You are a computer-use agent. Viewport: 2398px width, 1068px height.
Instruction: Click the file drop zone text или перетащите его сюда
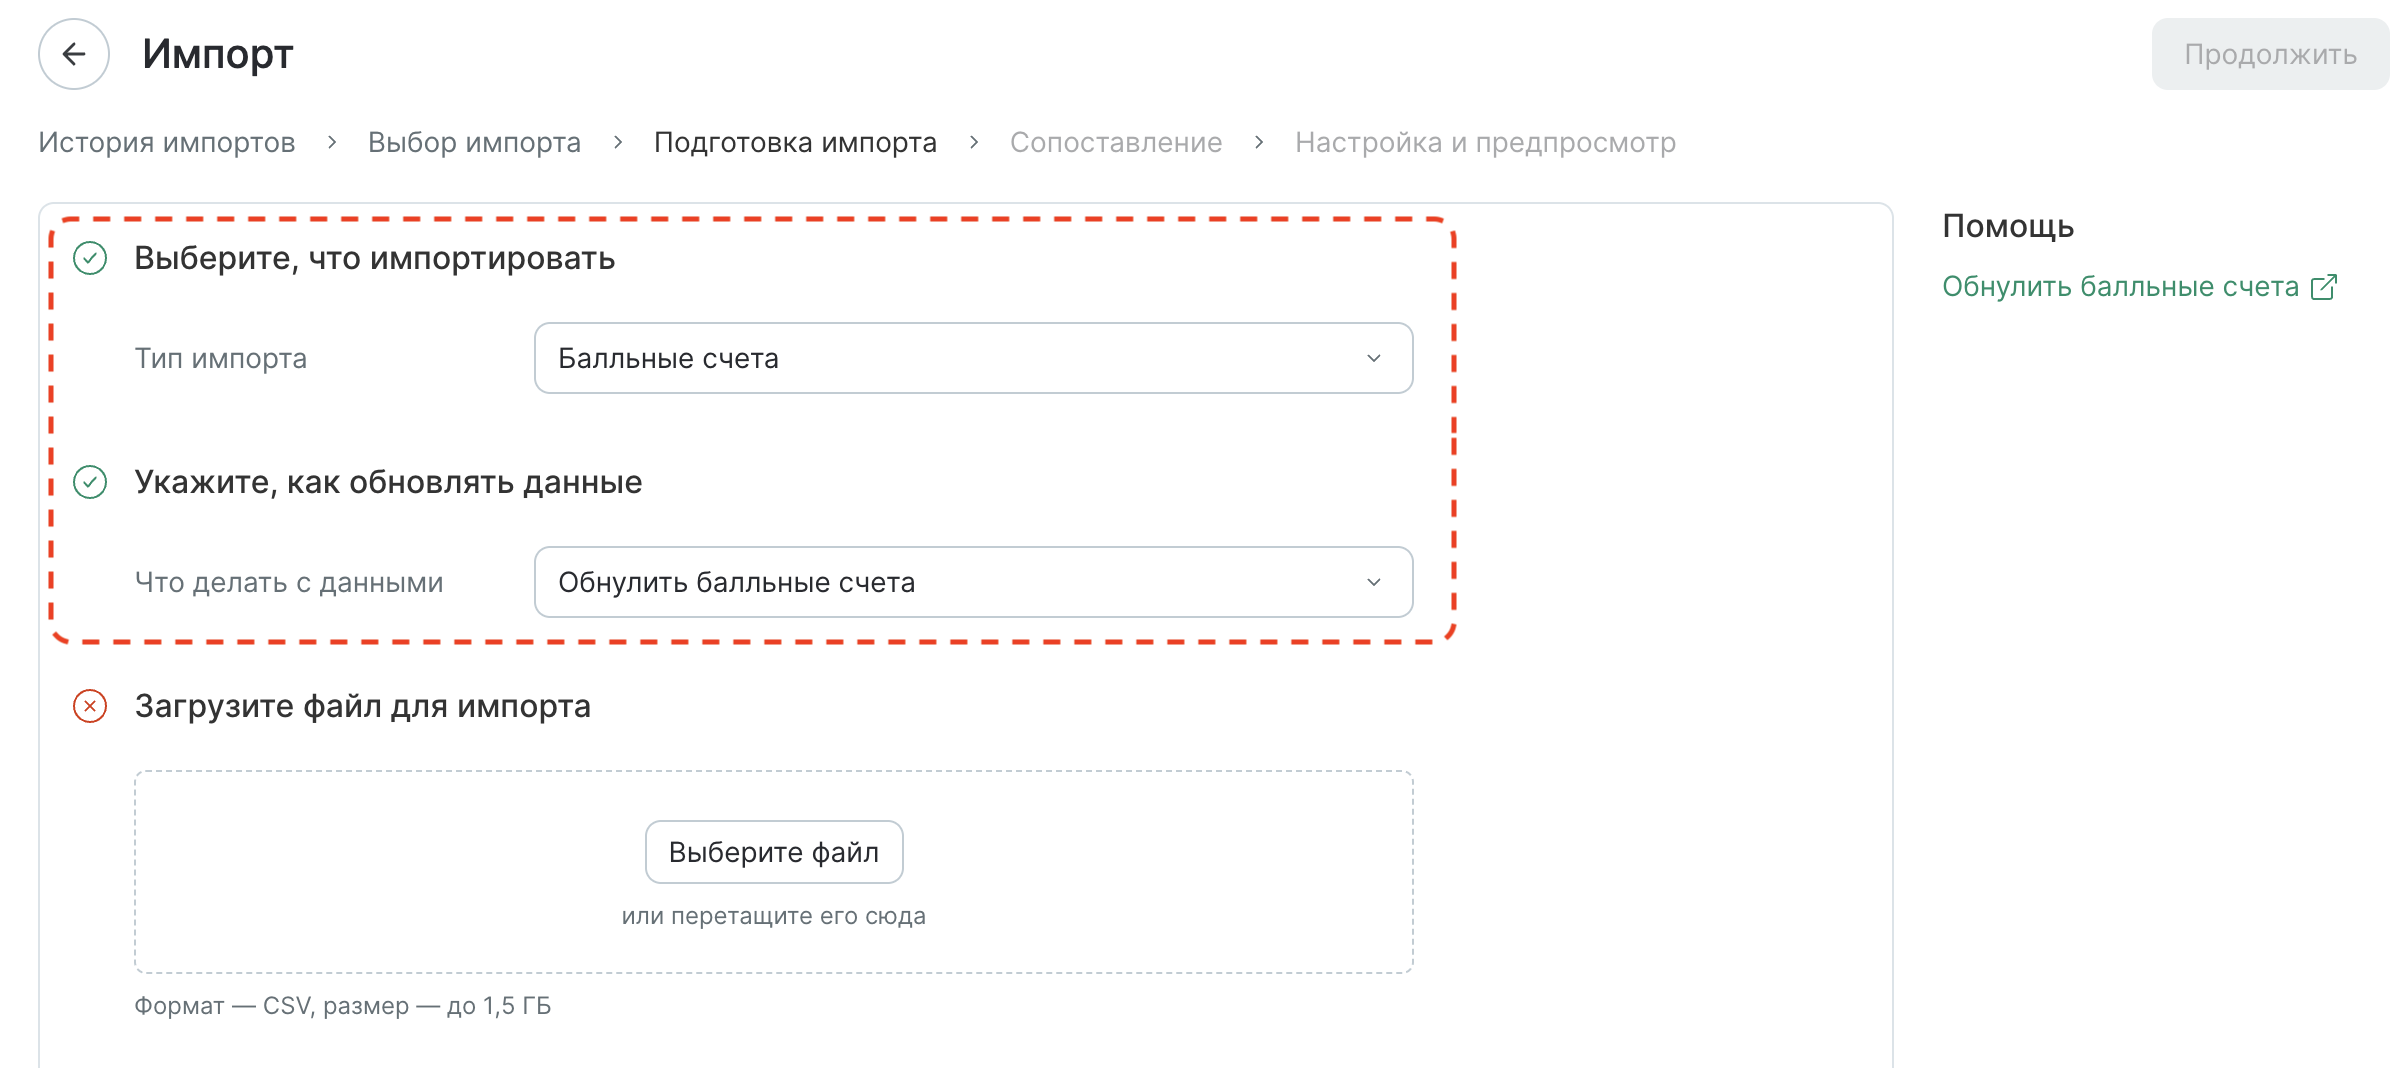pyautogui.click(x=774, y=916)
